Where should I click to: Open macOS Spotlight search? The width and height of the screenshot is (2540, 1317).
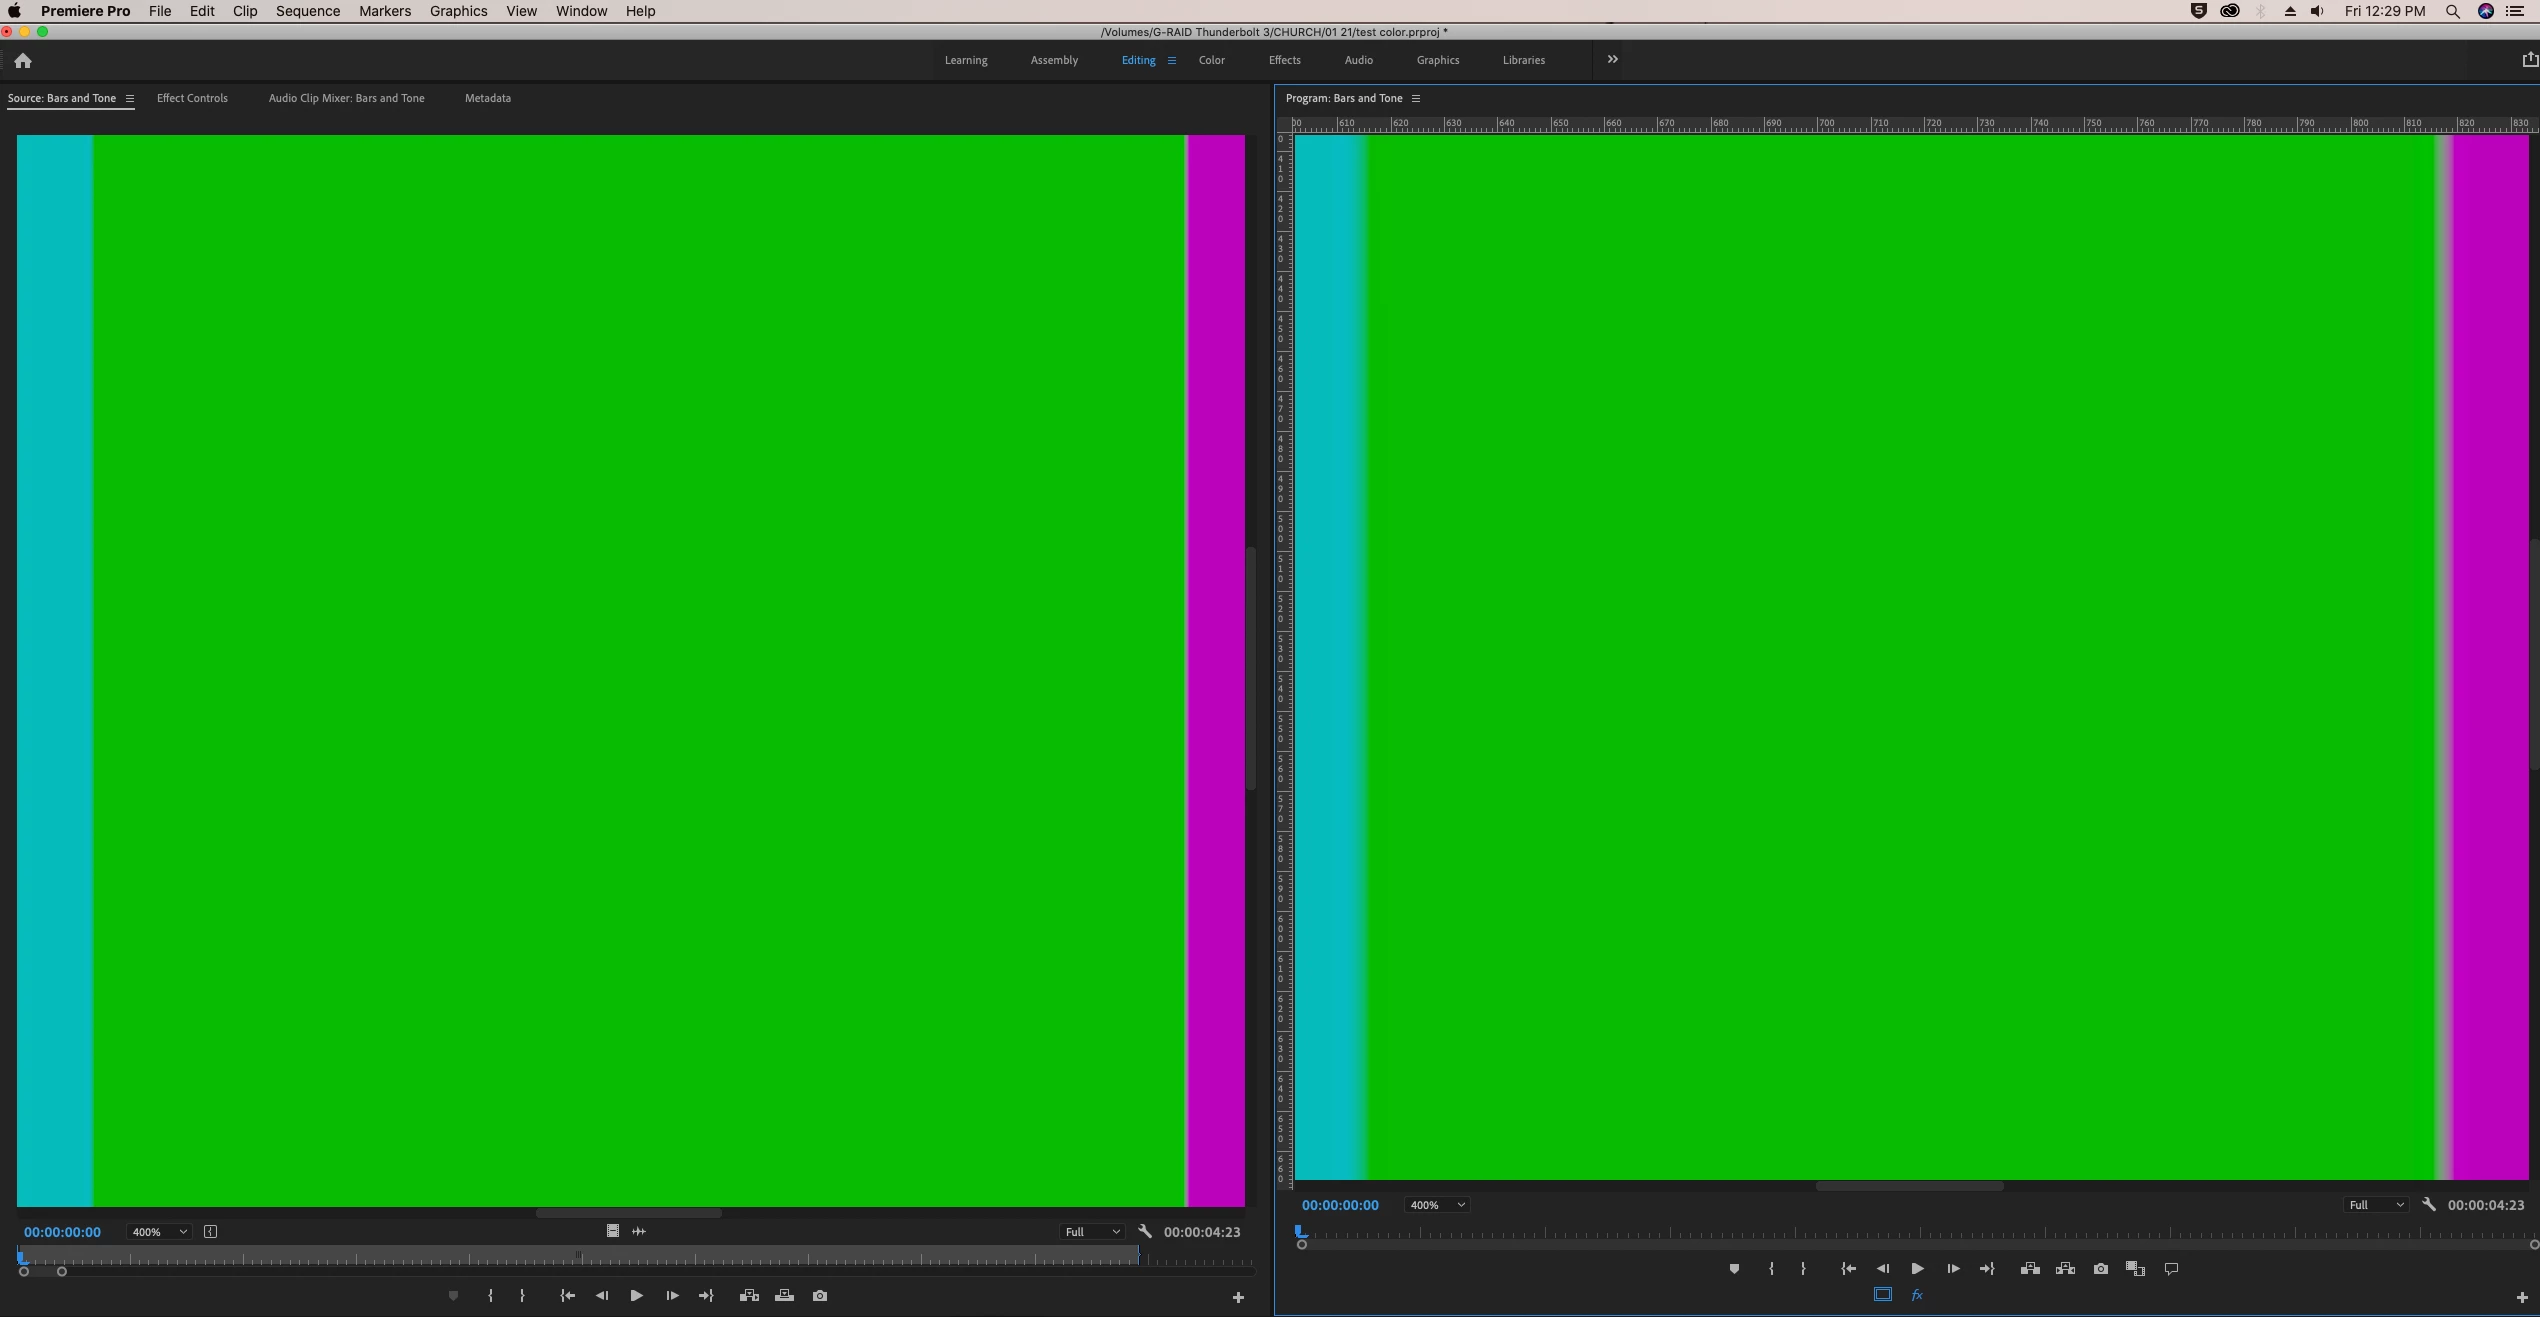tap(2452, 11)
